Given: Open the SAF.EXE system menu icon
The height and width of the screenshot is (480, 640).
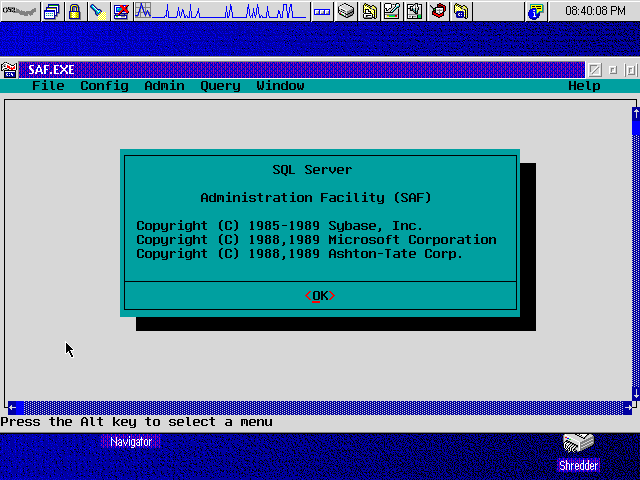Looking at the screenshot, I should (9, 70).
